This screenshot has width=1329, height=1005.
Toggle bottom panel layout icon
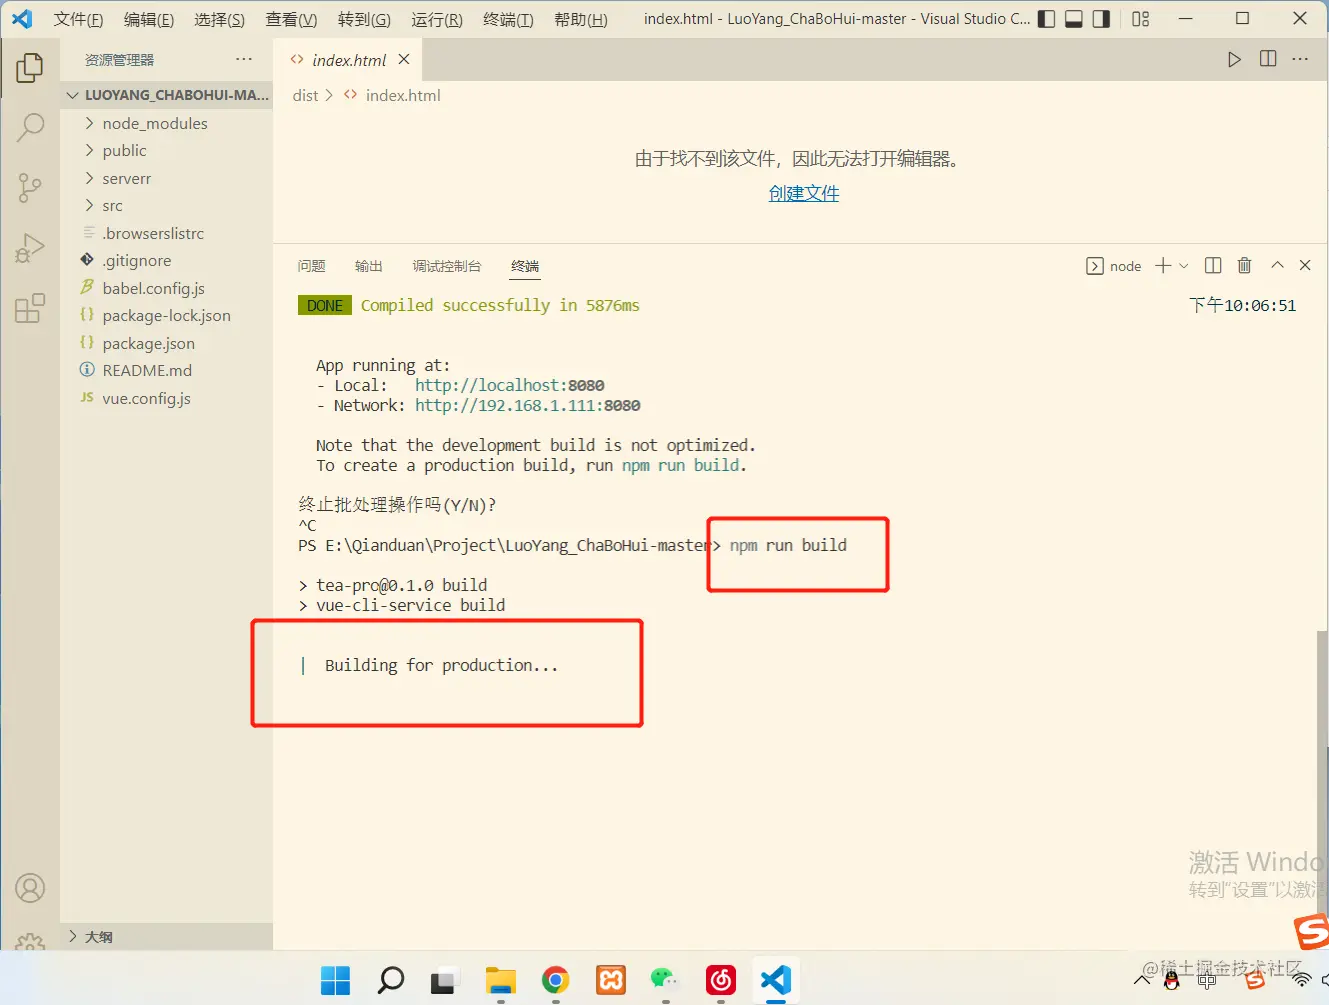[x=1074, y=19]
